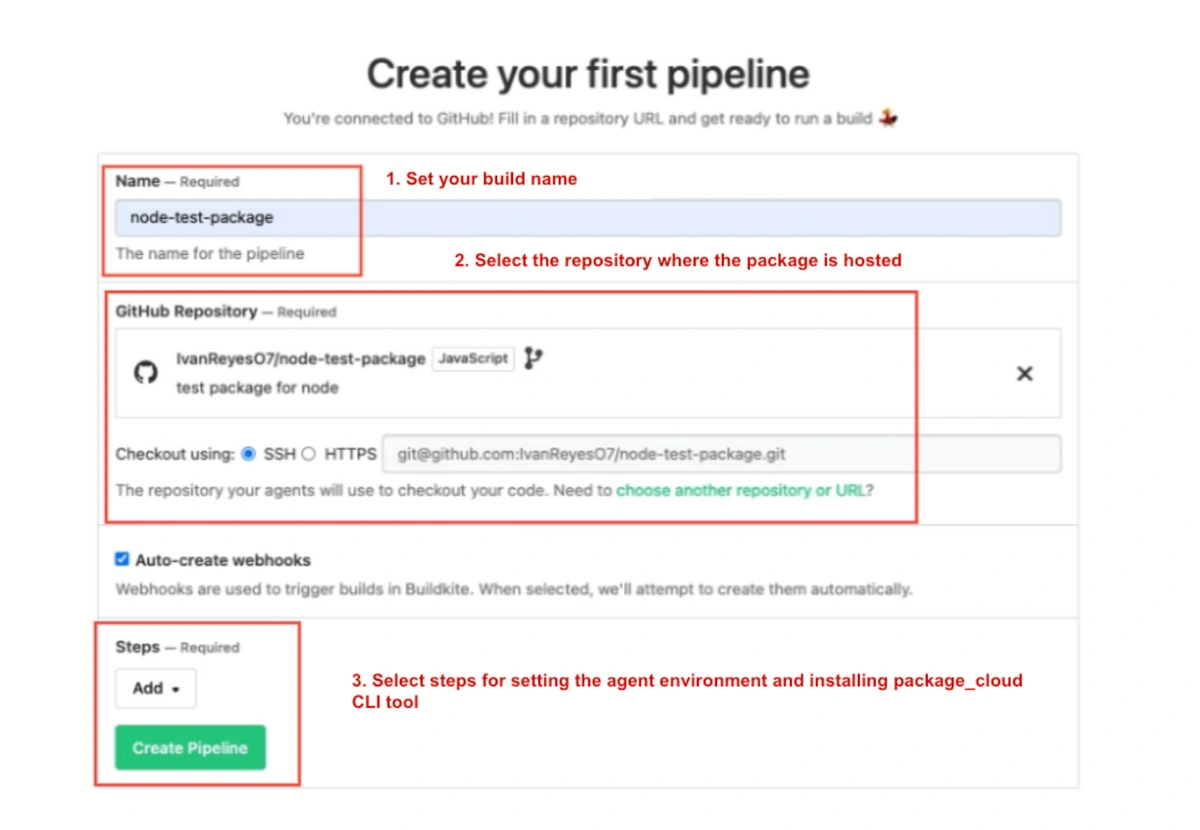
Task: Toggle the Auto-create webhooks checkbox
Action: pos(122,560)
